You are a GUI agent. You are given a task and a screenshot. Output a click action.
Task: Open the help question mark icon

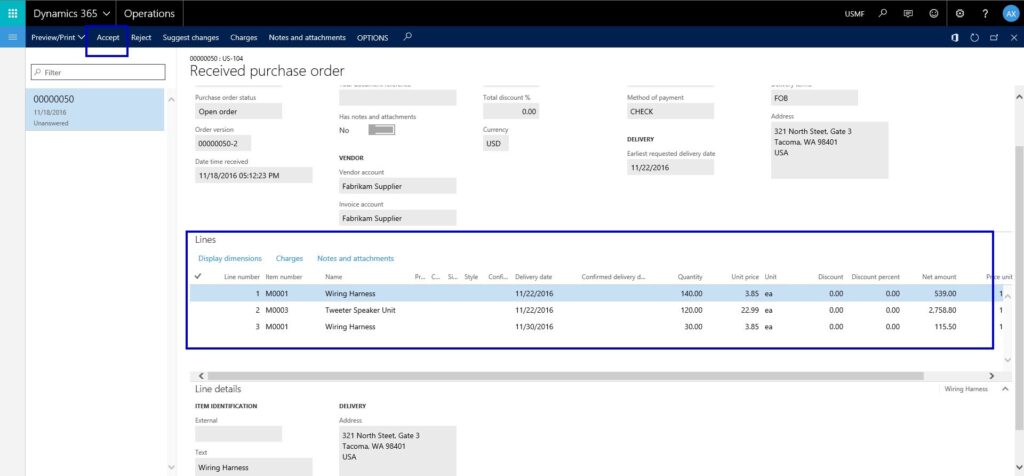985,13
